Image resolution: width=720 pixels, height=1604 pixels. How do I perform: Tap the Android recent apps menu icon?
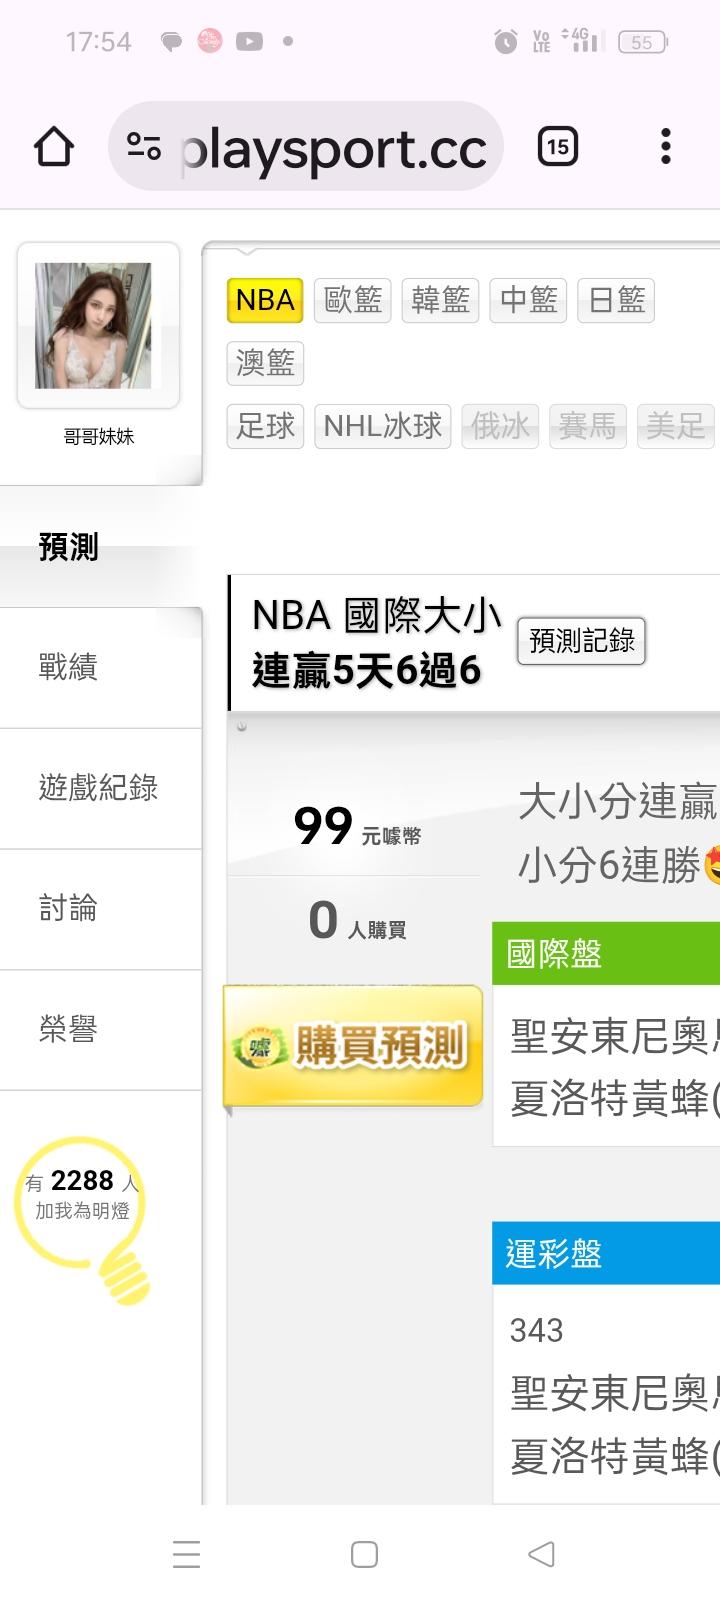click(186, 1553)
